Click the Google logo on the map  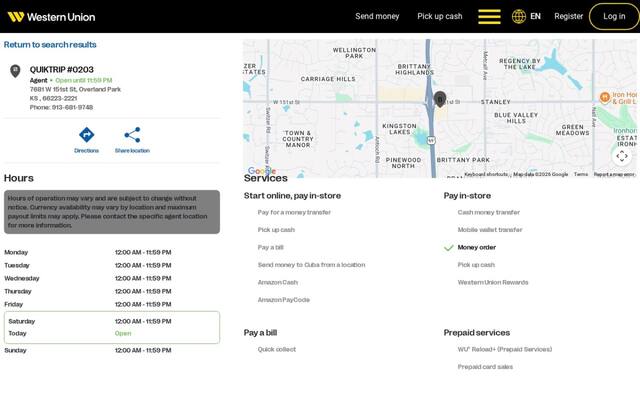coord(262,171)
